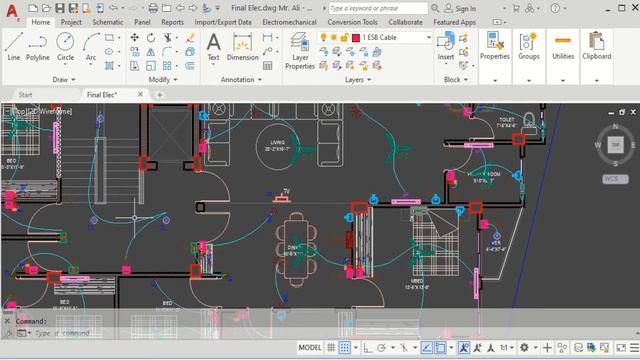640x360 pixels.
Task: Toggle object snap tracking in status bar
Action: pos(427,348)
